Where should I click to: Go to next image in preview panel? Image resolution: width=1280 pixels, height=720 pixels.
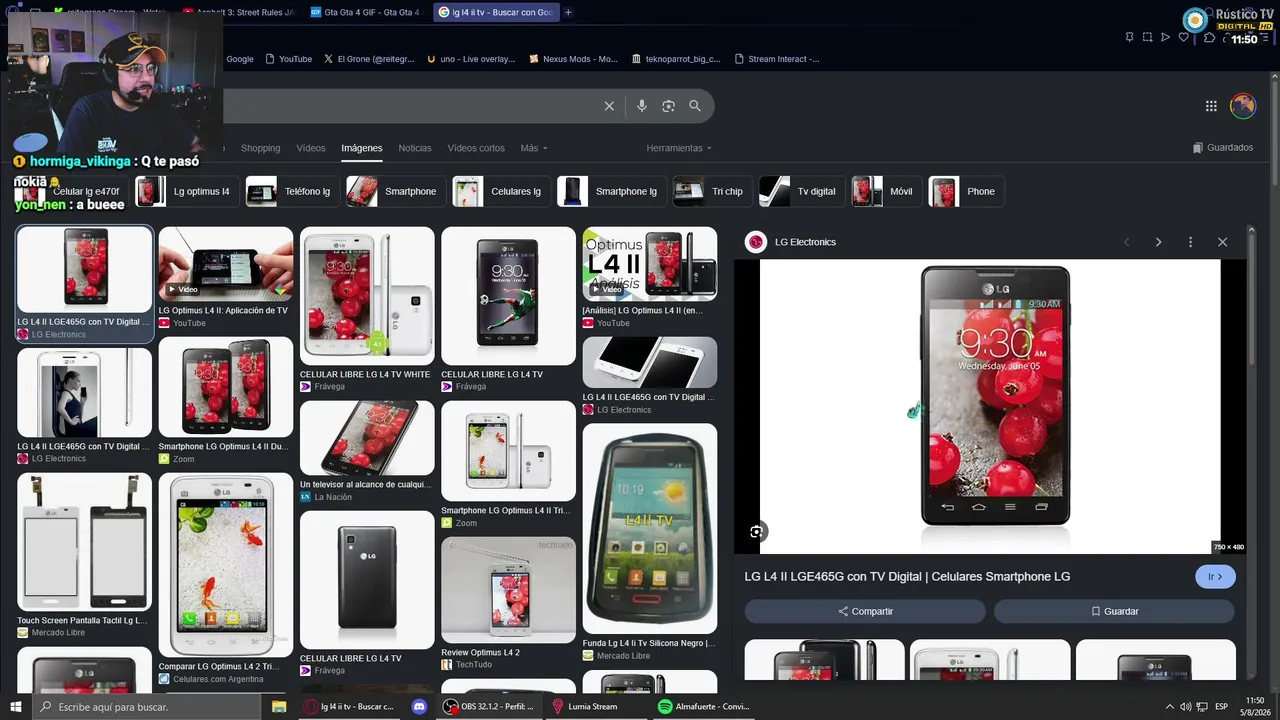(x=1159, y=242)
